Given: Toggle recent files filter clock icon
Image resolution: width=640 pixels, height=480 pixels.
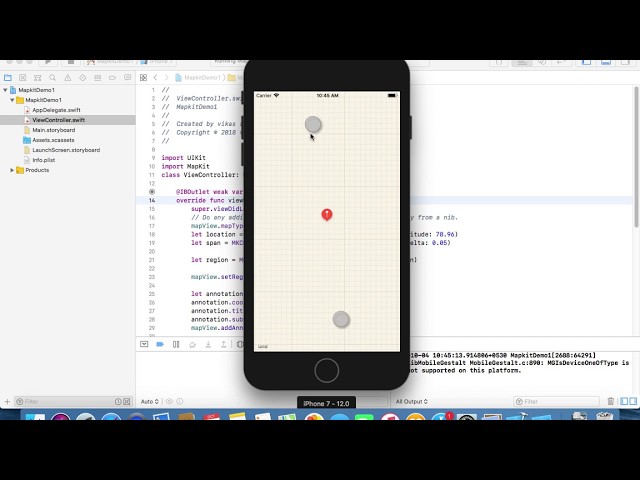Looking at the screenshot, I should point(118,402).
